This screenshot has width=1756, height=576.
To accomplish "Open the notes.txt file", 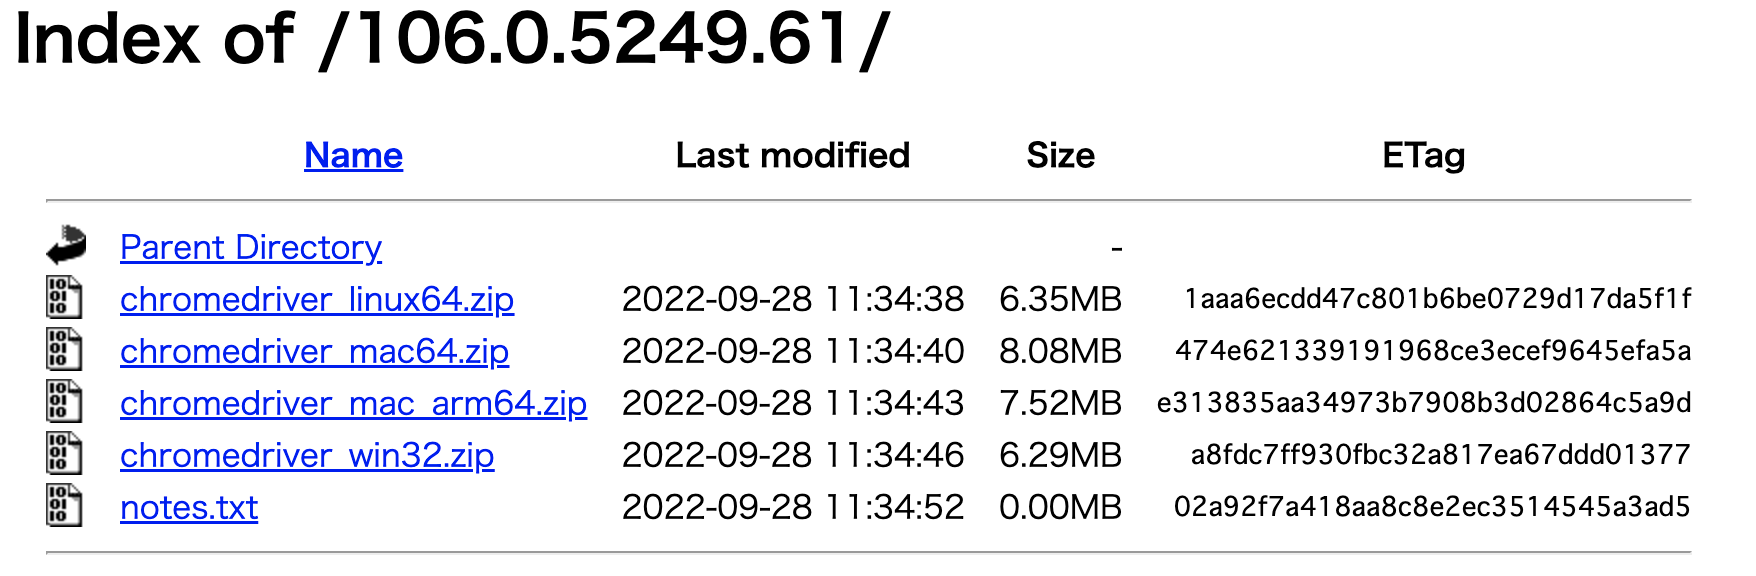I will pyautogui.click(x=188, y=507).
